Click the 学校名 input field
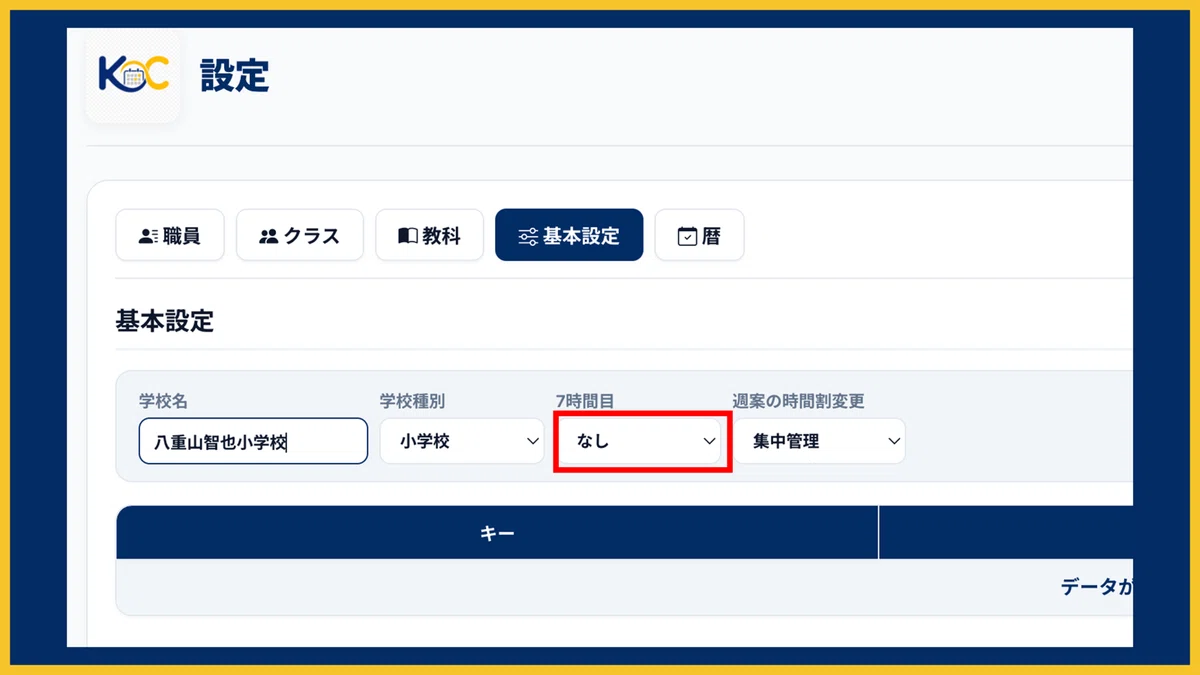The height and width of the screenshot is (675, 1200). pyautogui.click(x=254, y=441)
